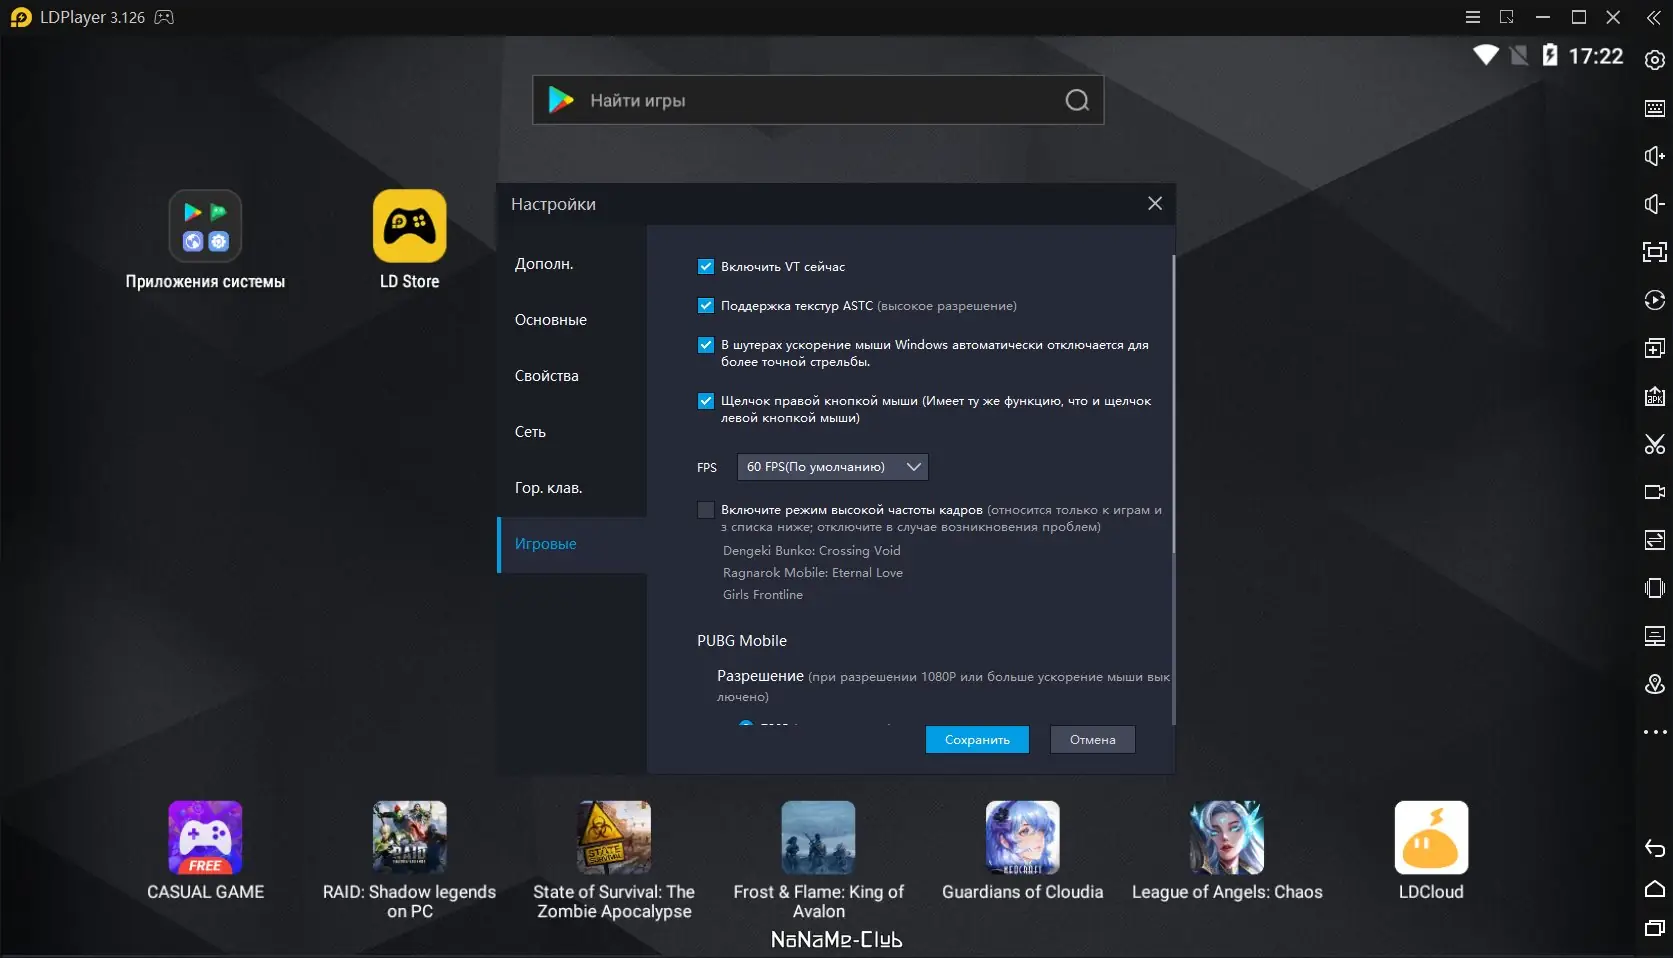Open LDPlayer settings gear in right sidebar
1673x958 pixels.
pyautogui.click(x=1655, y=60)
